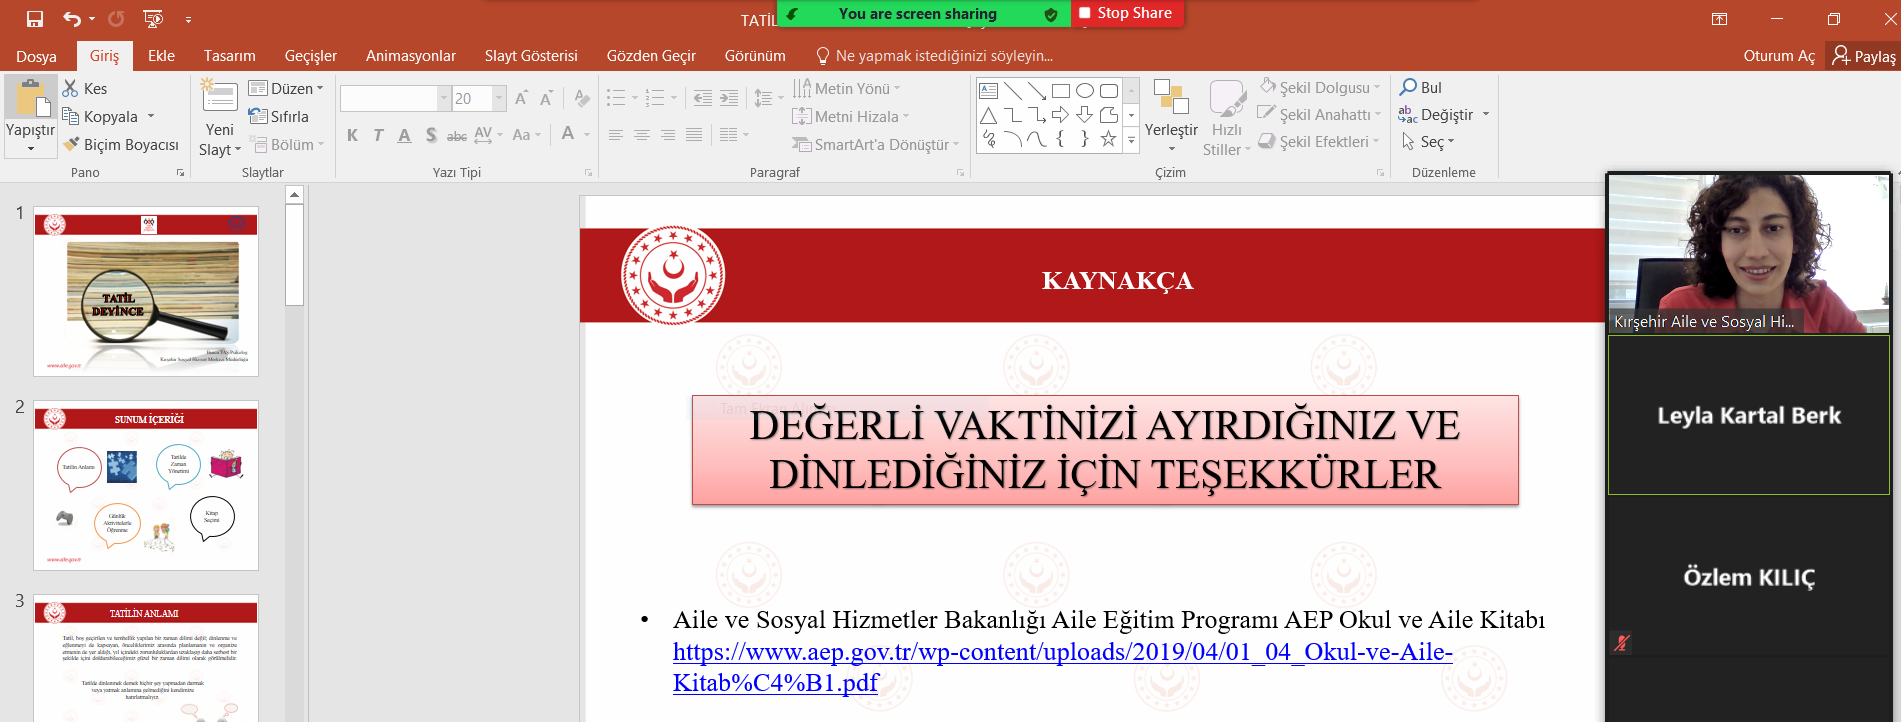Image resolution: width=1901 pixels, height=722 pixels.
Task: Start slideshow from beginning icon in title bar
Action: point(153,18)
